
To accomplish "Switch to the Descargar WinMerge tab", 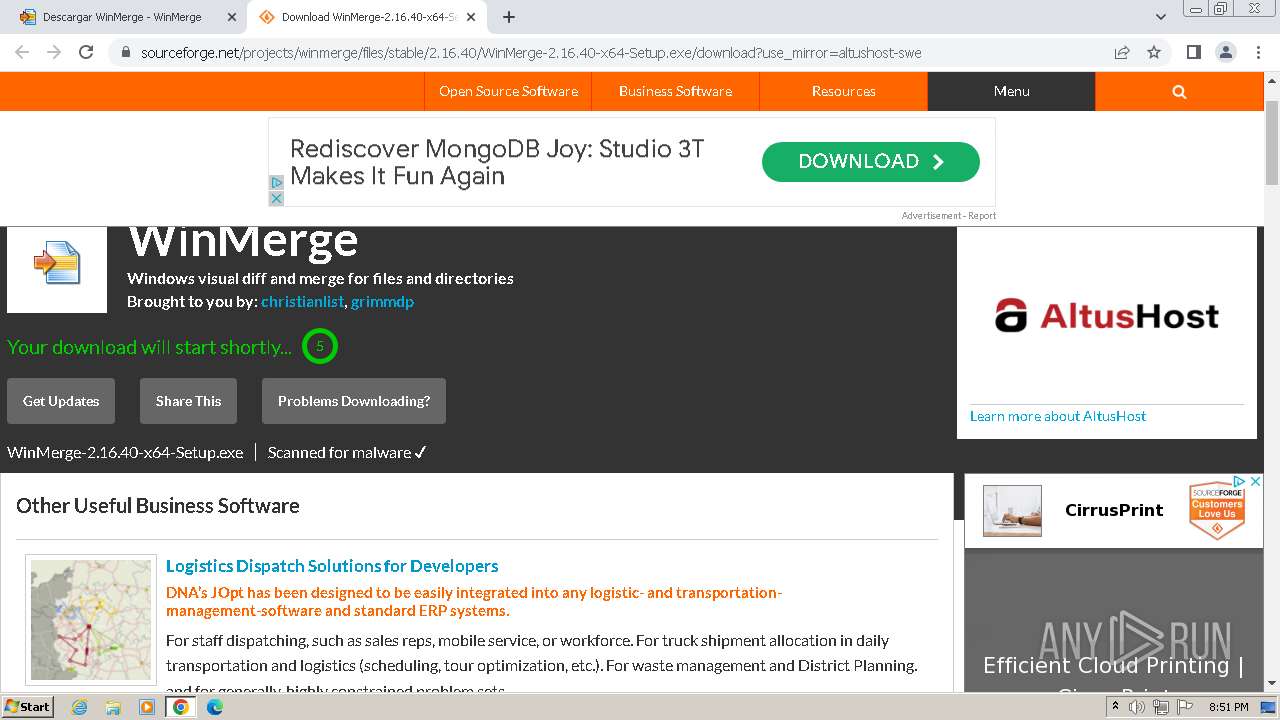I will click(x=122, y=17).
